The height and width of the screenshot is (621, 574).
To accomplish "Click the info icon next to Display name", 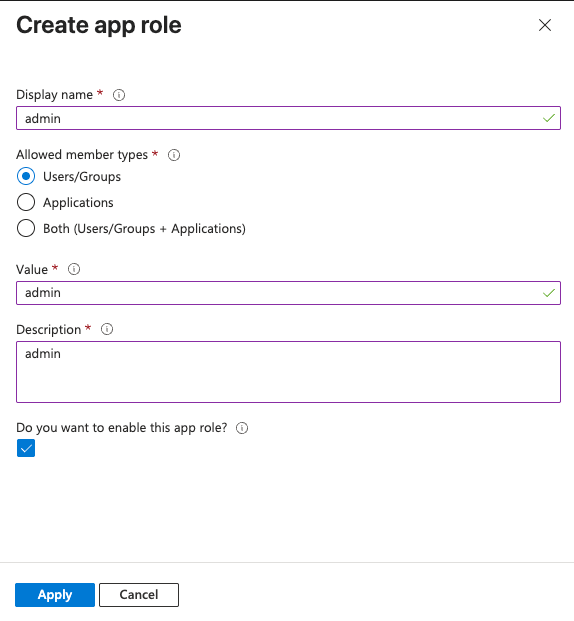I will pyautogui.click(x=119, y=95).
